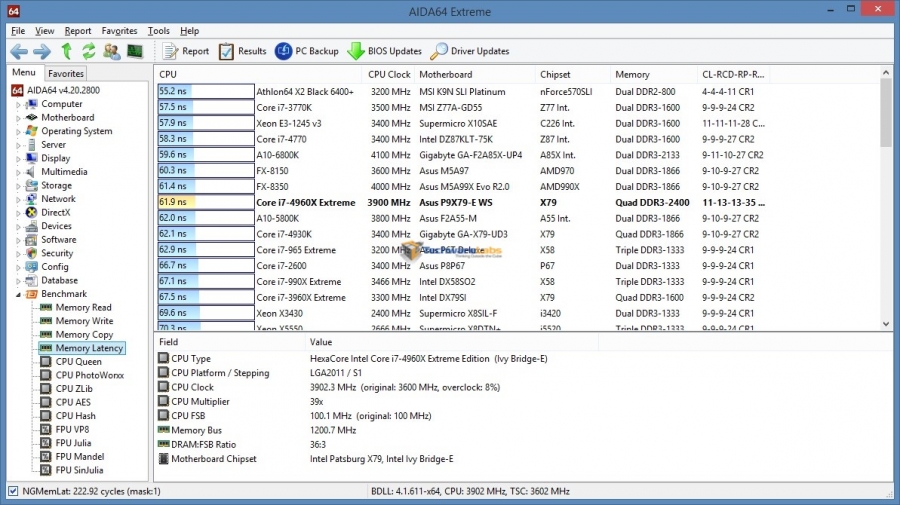Expand the Devices tree node
Screen dimensions: 900x505
[x=18, y=227]
